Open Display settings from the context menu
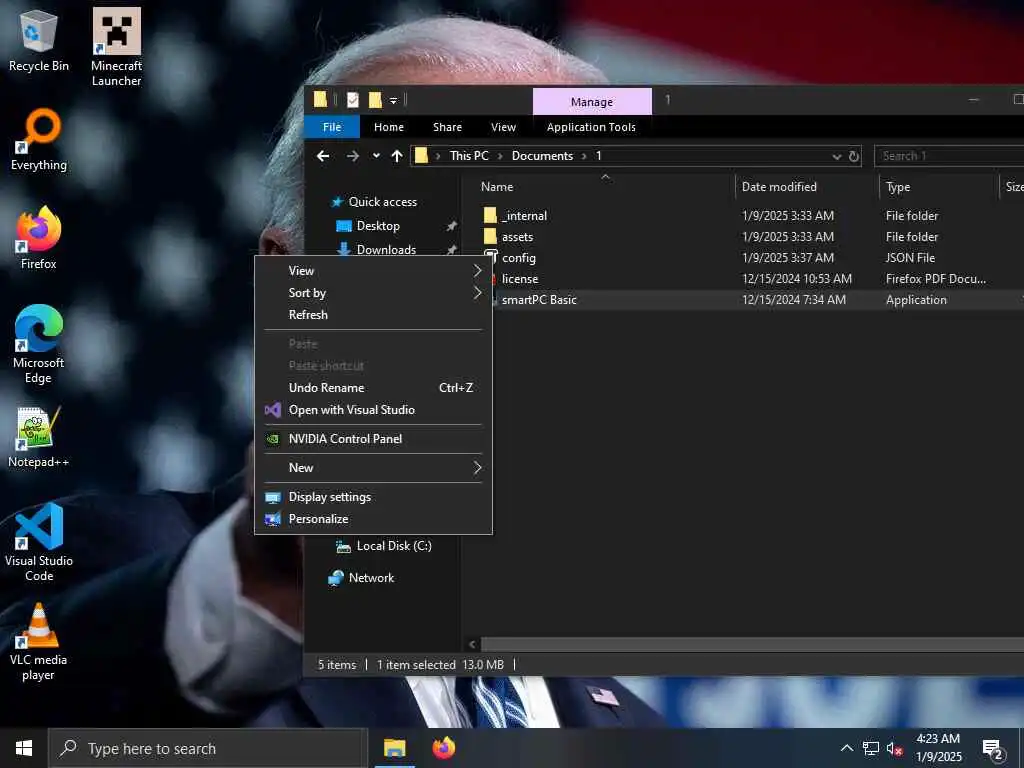This screenshot has height=768, width=1024. tap(374, 497)
